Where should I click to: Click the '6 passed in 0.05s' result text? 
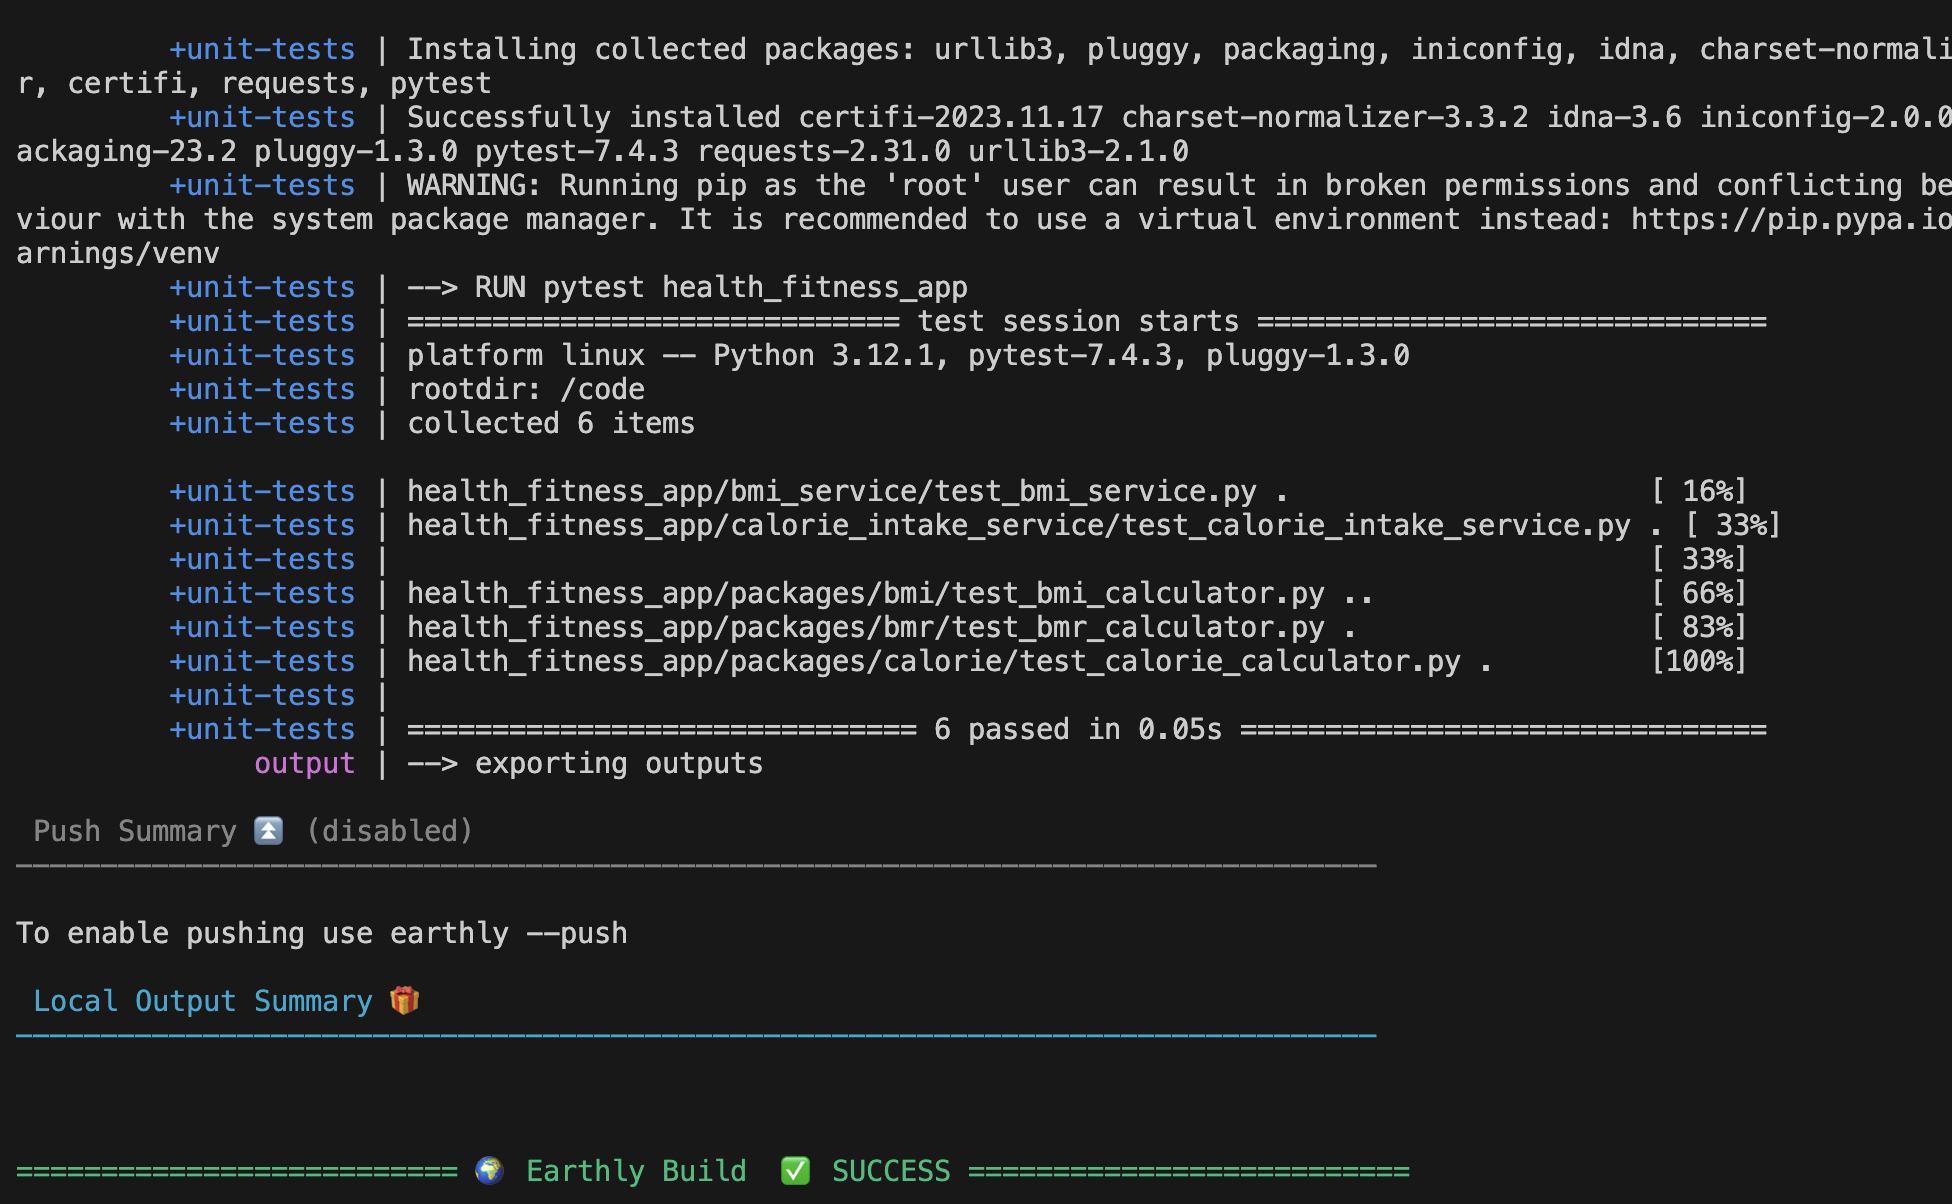(1077, 729)
